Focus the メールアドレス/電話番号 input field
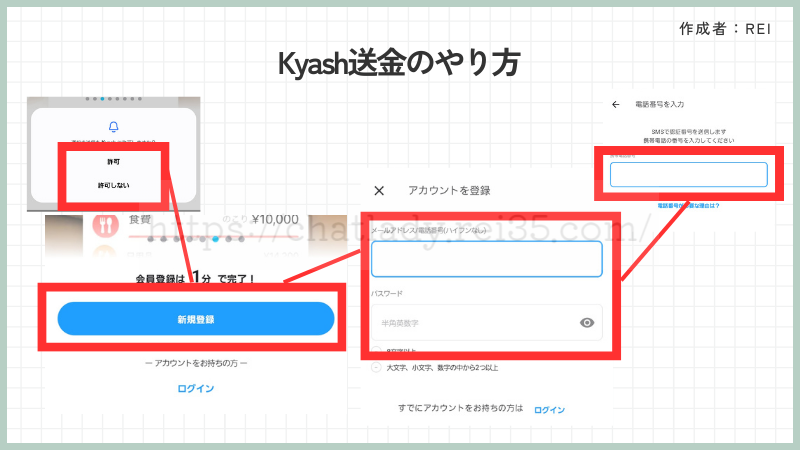The image size is (800, 450). coord(487,259)
